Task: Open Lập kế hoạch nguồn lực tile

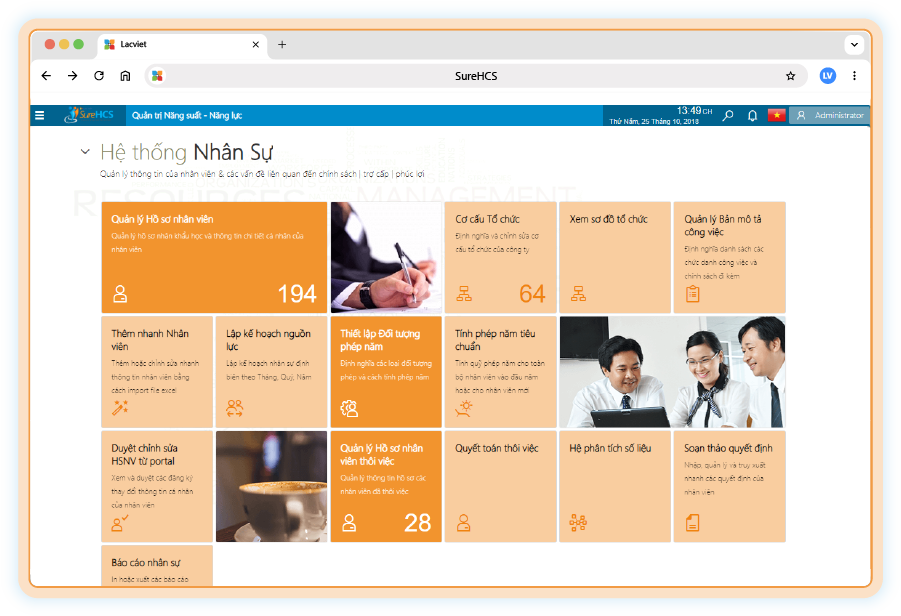Action: [x=271, y=372]
